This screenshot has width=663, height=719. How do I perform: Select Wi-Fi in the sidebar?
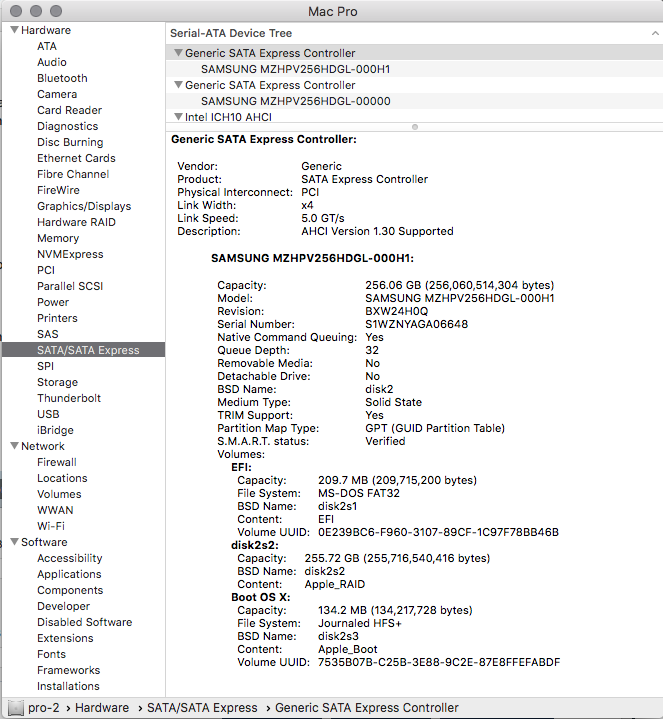pos(51,526)
